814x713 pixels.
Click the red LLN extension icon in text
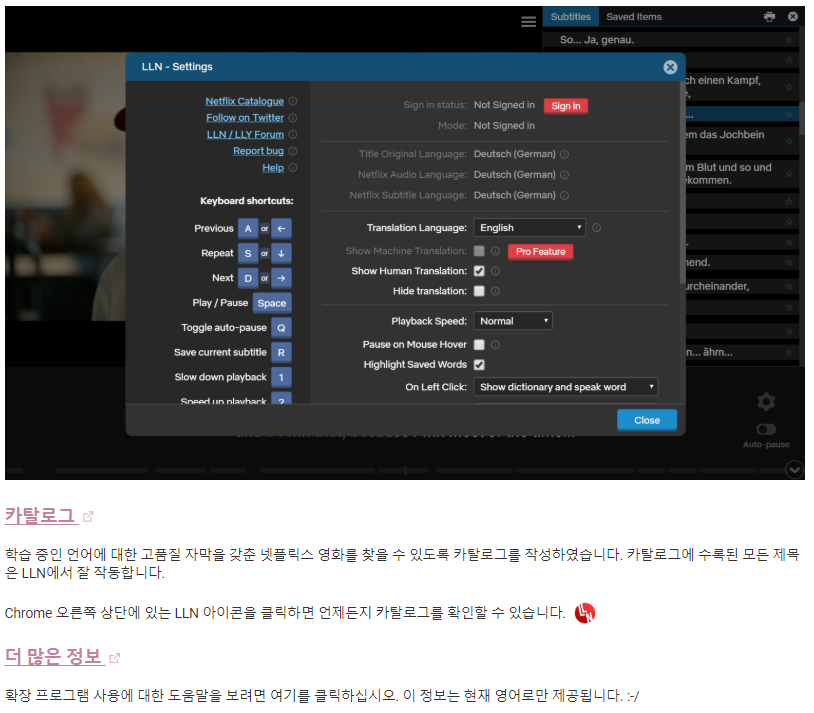(585, 613)
